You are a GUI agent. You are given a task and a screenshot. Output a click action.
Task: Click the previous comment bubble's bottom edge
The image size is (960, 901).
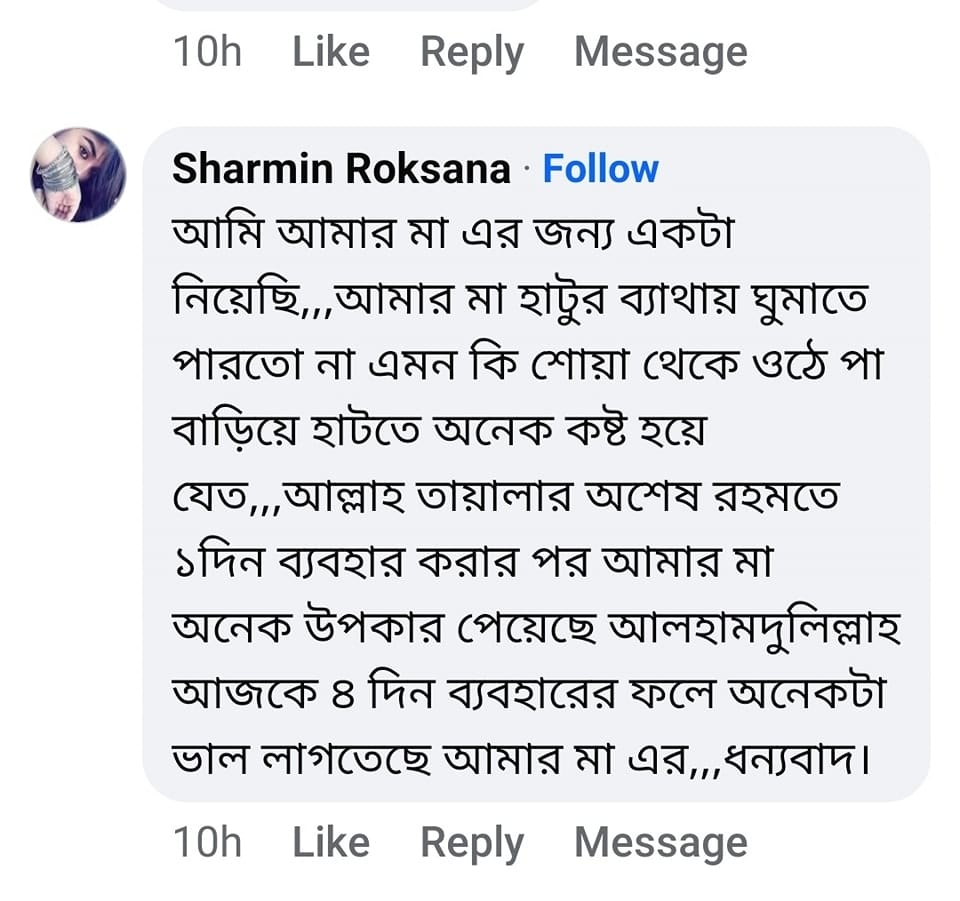pos(350,5)
